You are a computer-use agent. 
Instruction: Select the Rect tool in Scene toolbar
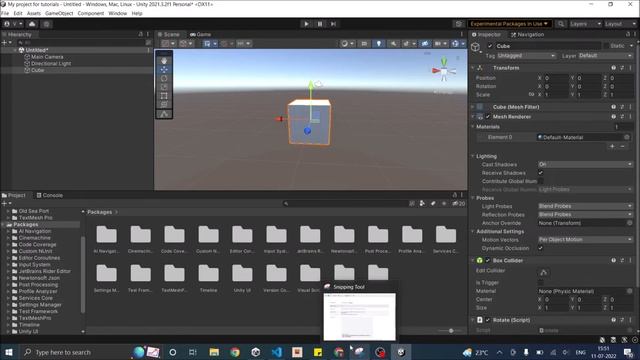164,96
